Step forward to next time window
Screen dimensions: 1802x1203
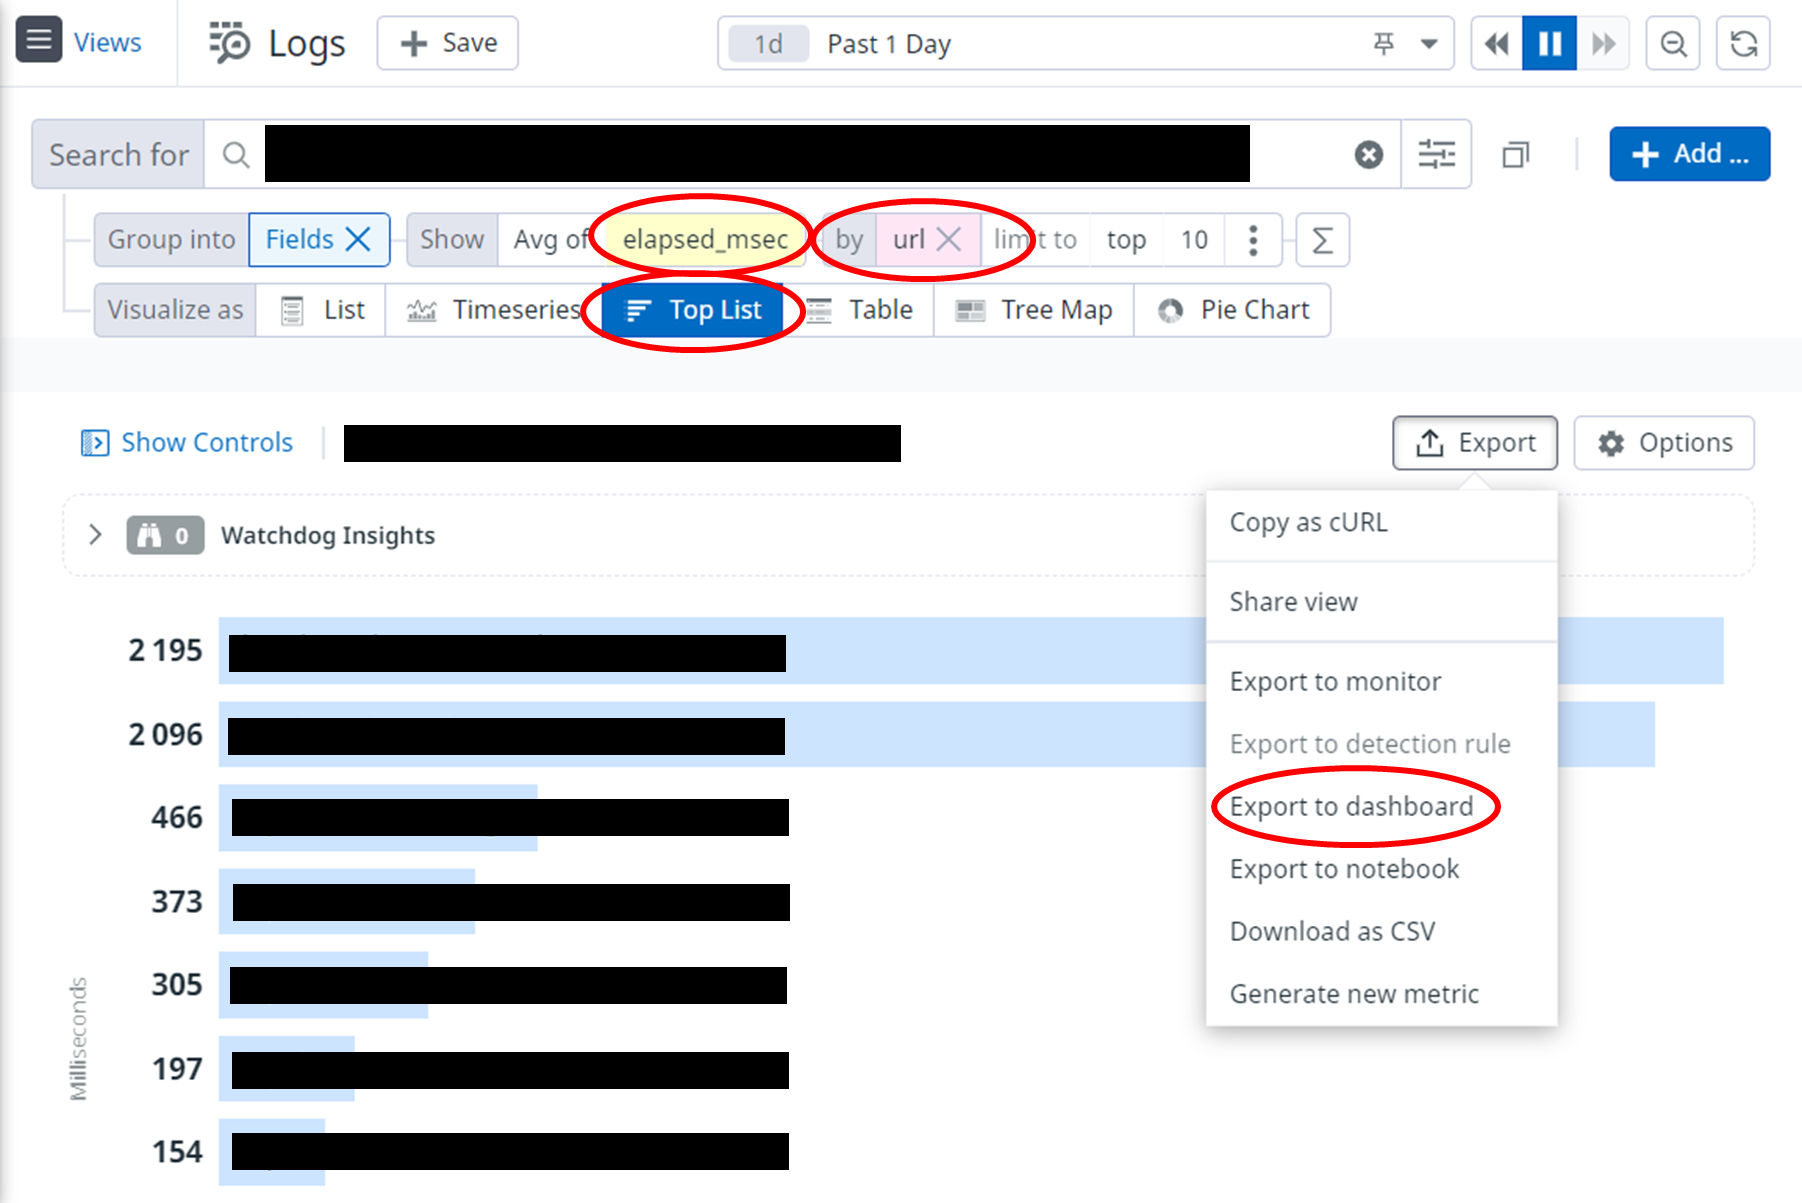coord(1603,43)
